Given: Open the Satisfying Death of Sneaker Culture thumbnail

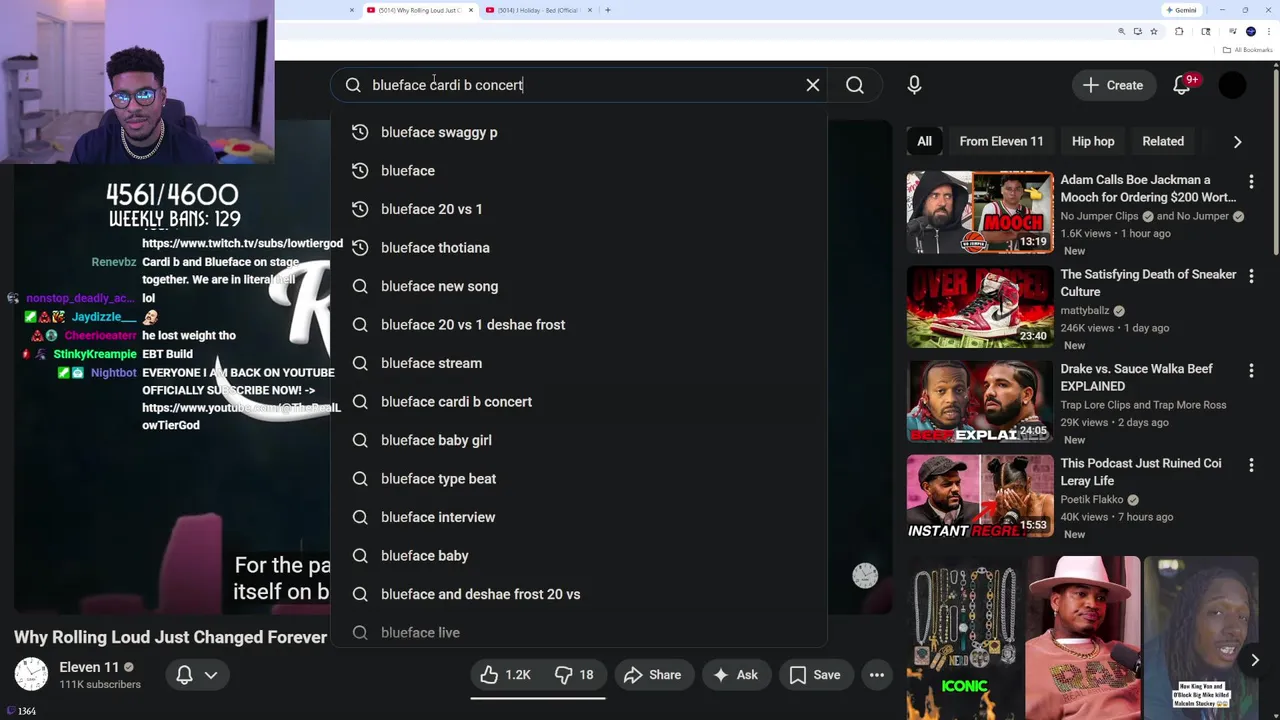Looking at the screenshot, I should point(980,307).
